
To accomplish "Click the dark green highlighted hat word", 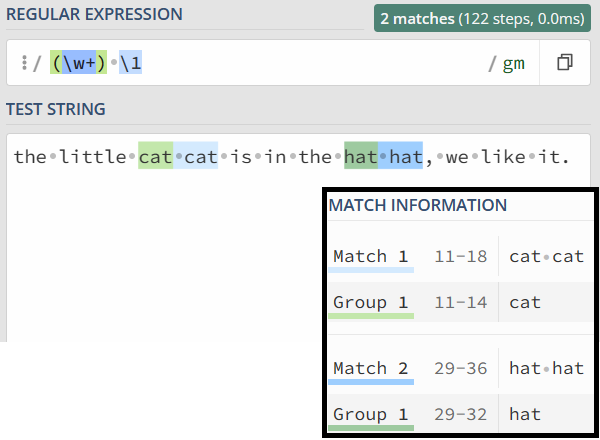I will click(x=361, y=157).
